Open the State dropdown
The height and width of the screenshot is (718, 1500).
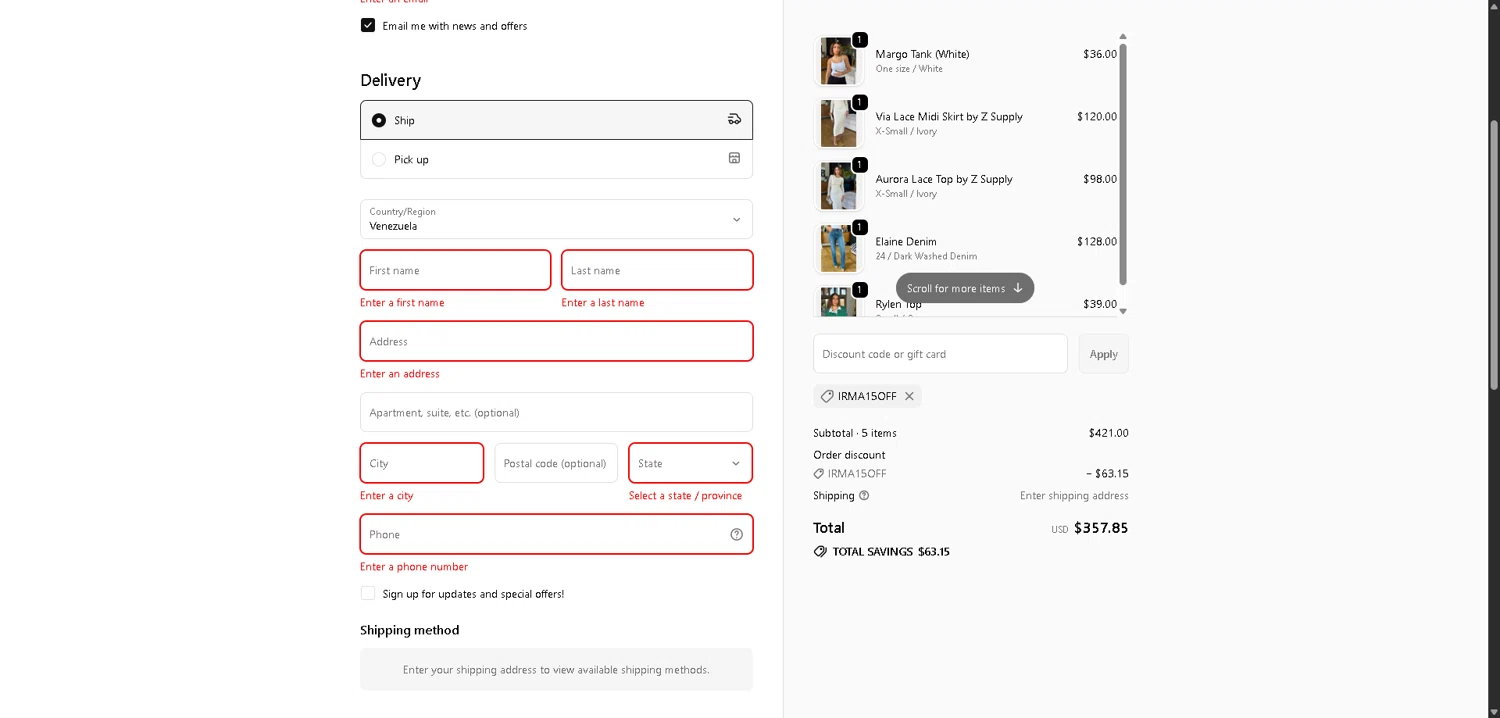690,463
